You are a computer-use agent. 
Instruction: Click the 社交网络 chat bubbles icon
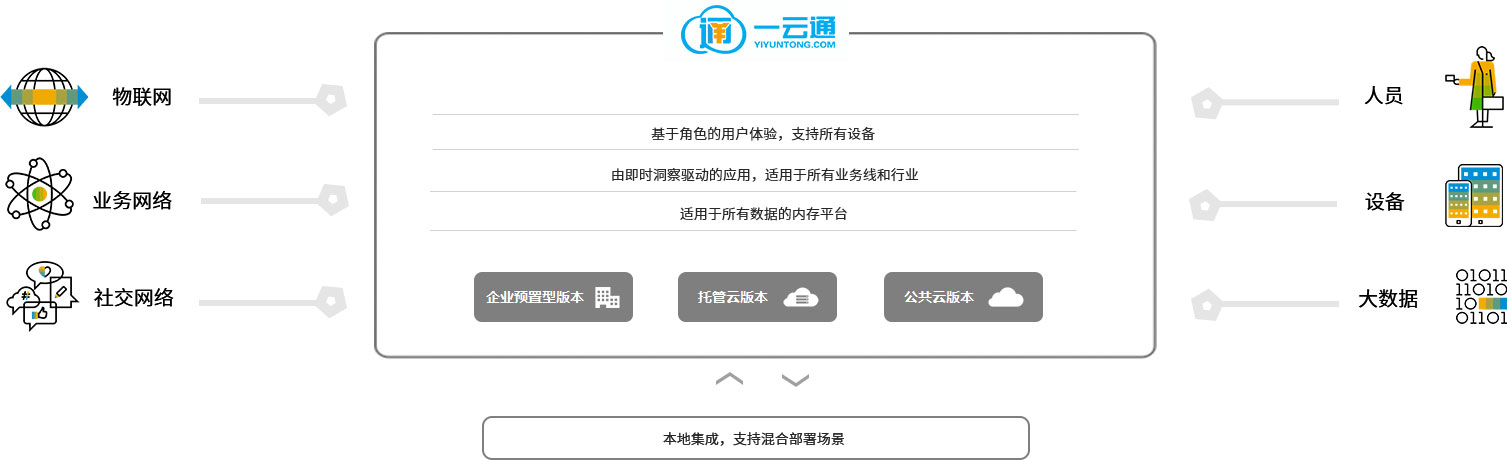click(42, 296)
